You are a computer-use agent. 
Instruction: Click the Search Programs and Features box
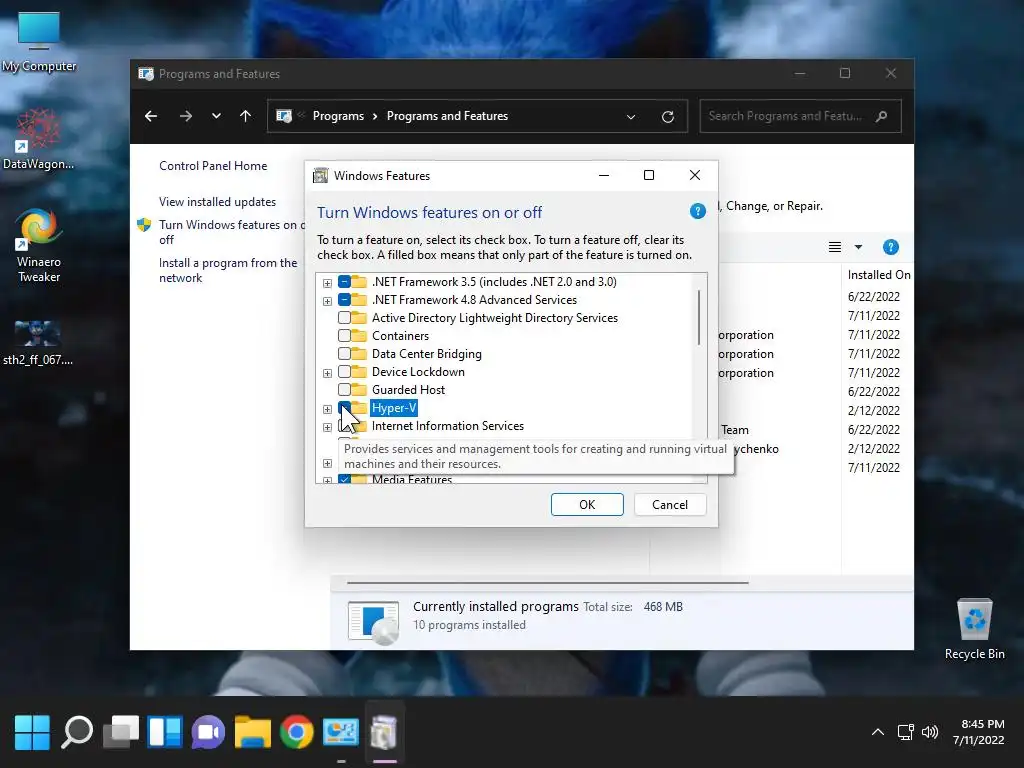click(x=800, y=116)
